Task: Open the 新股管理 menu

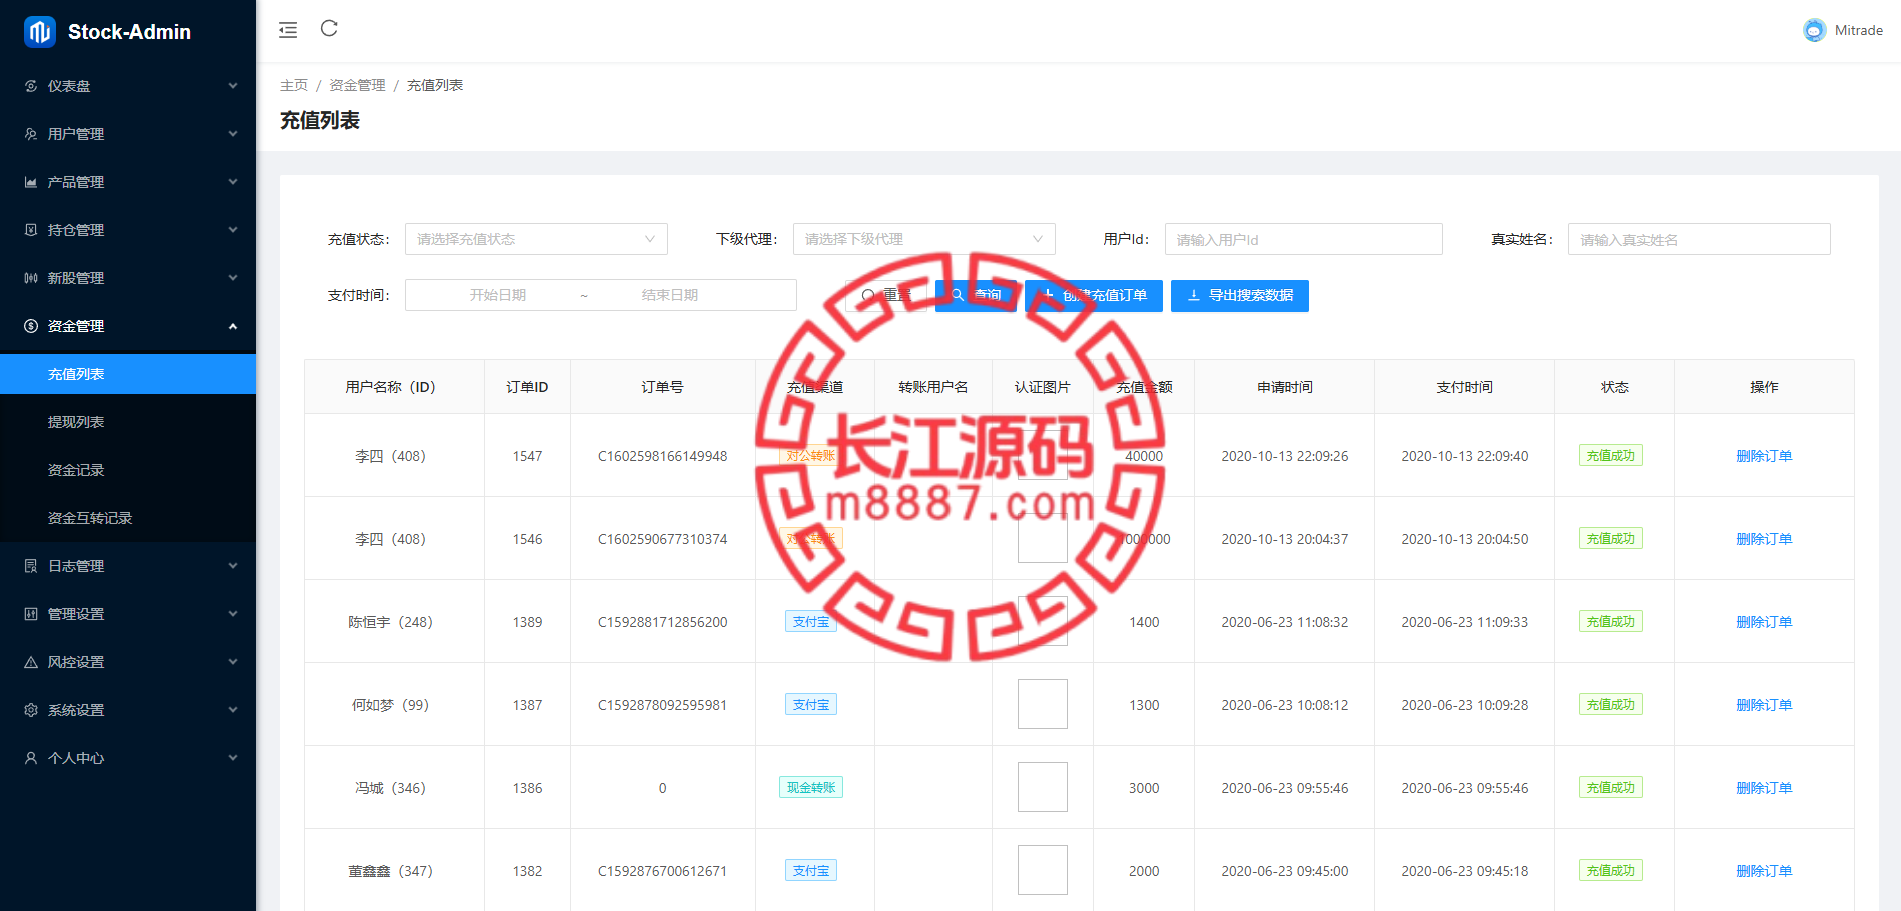Action: point(128,278)
